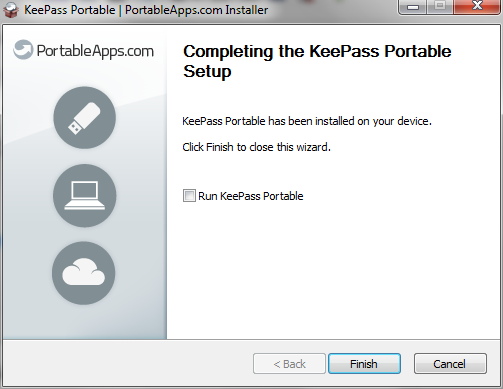
Task: Finish the KeePass Portable setup
Action: point(364,364)
